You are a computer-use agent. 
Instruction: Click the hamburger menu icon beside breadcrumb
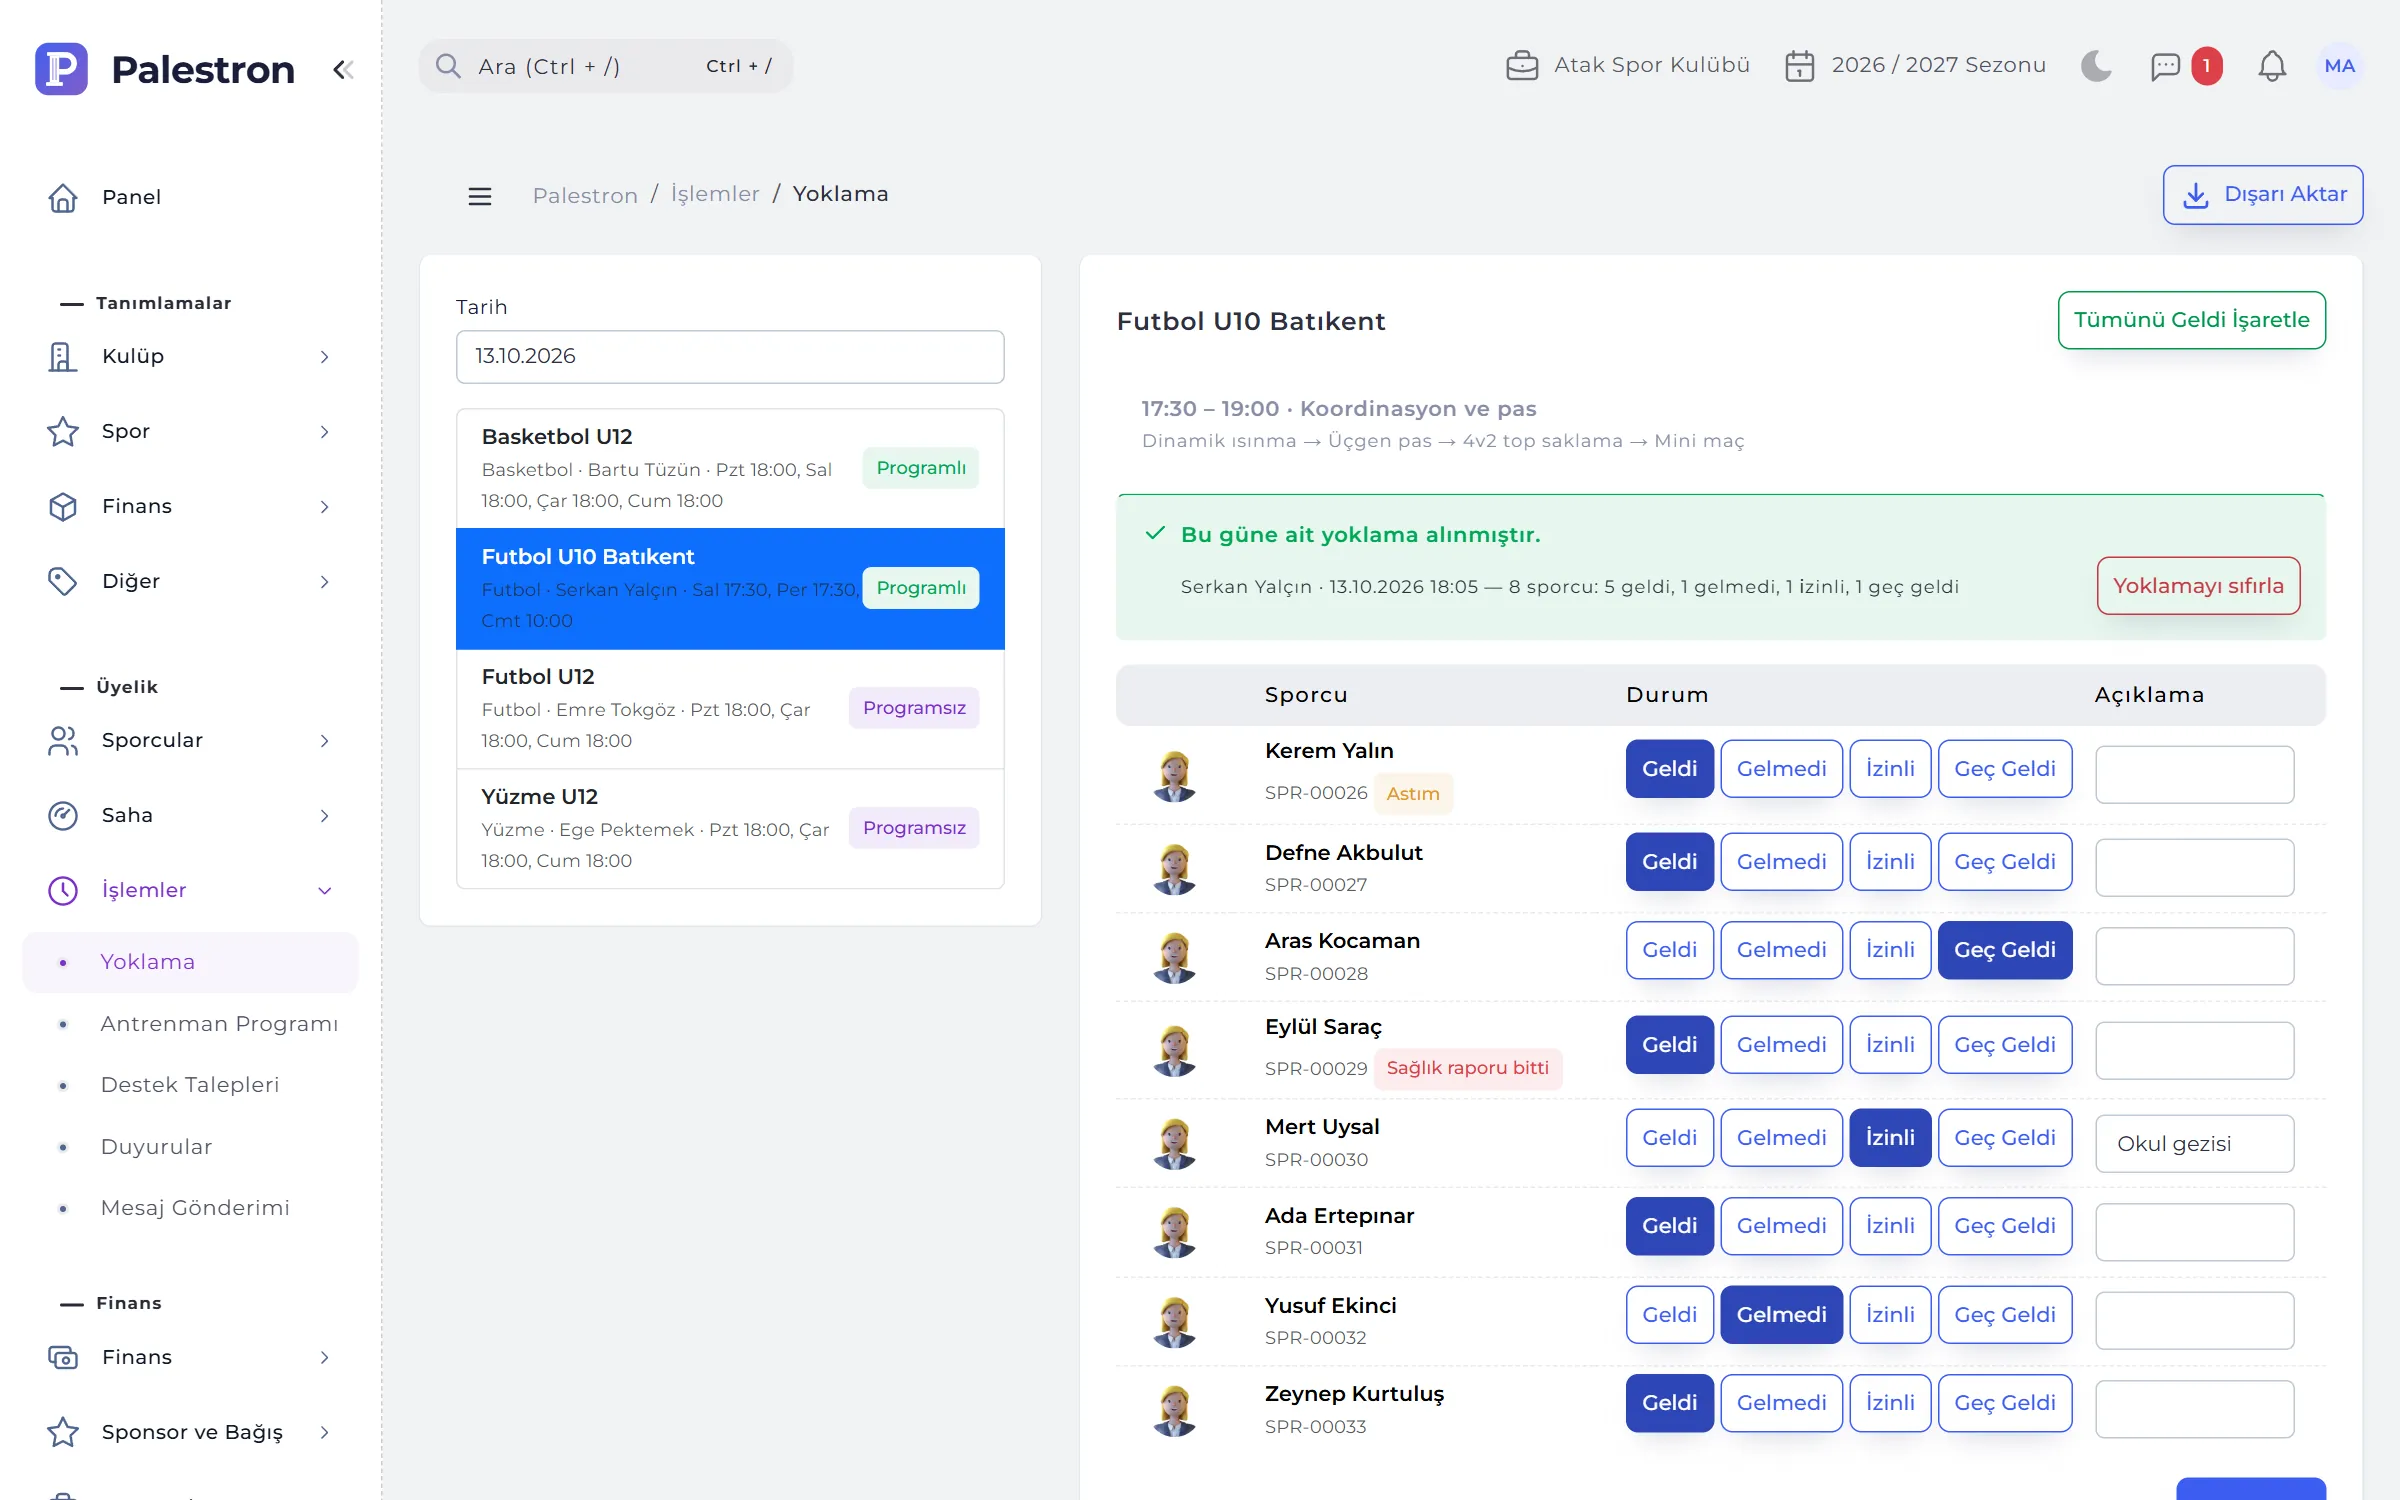point(480,196)
